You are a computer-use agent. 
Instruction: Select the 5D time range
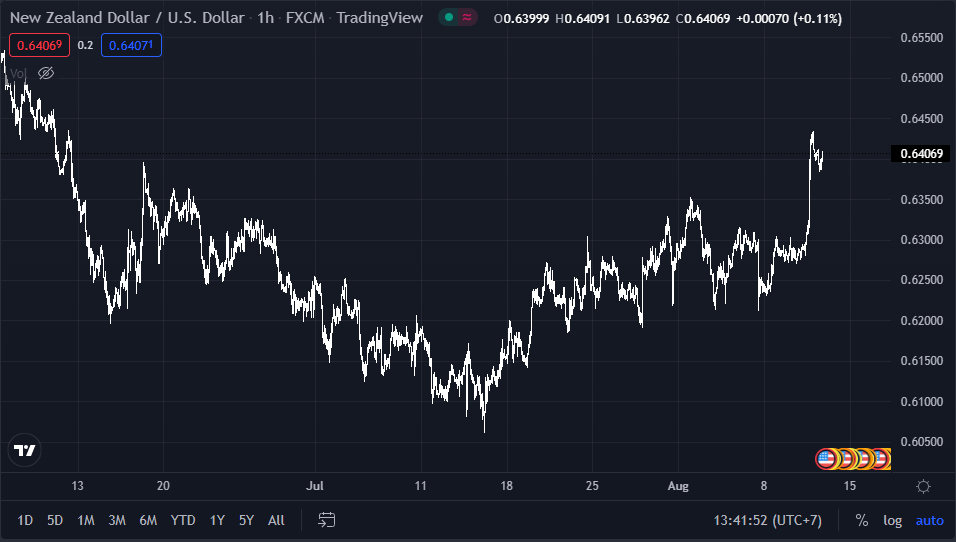[x=55, y=520]
